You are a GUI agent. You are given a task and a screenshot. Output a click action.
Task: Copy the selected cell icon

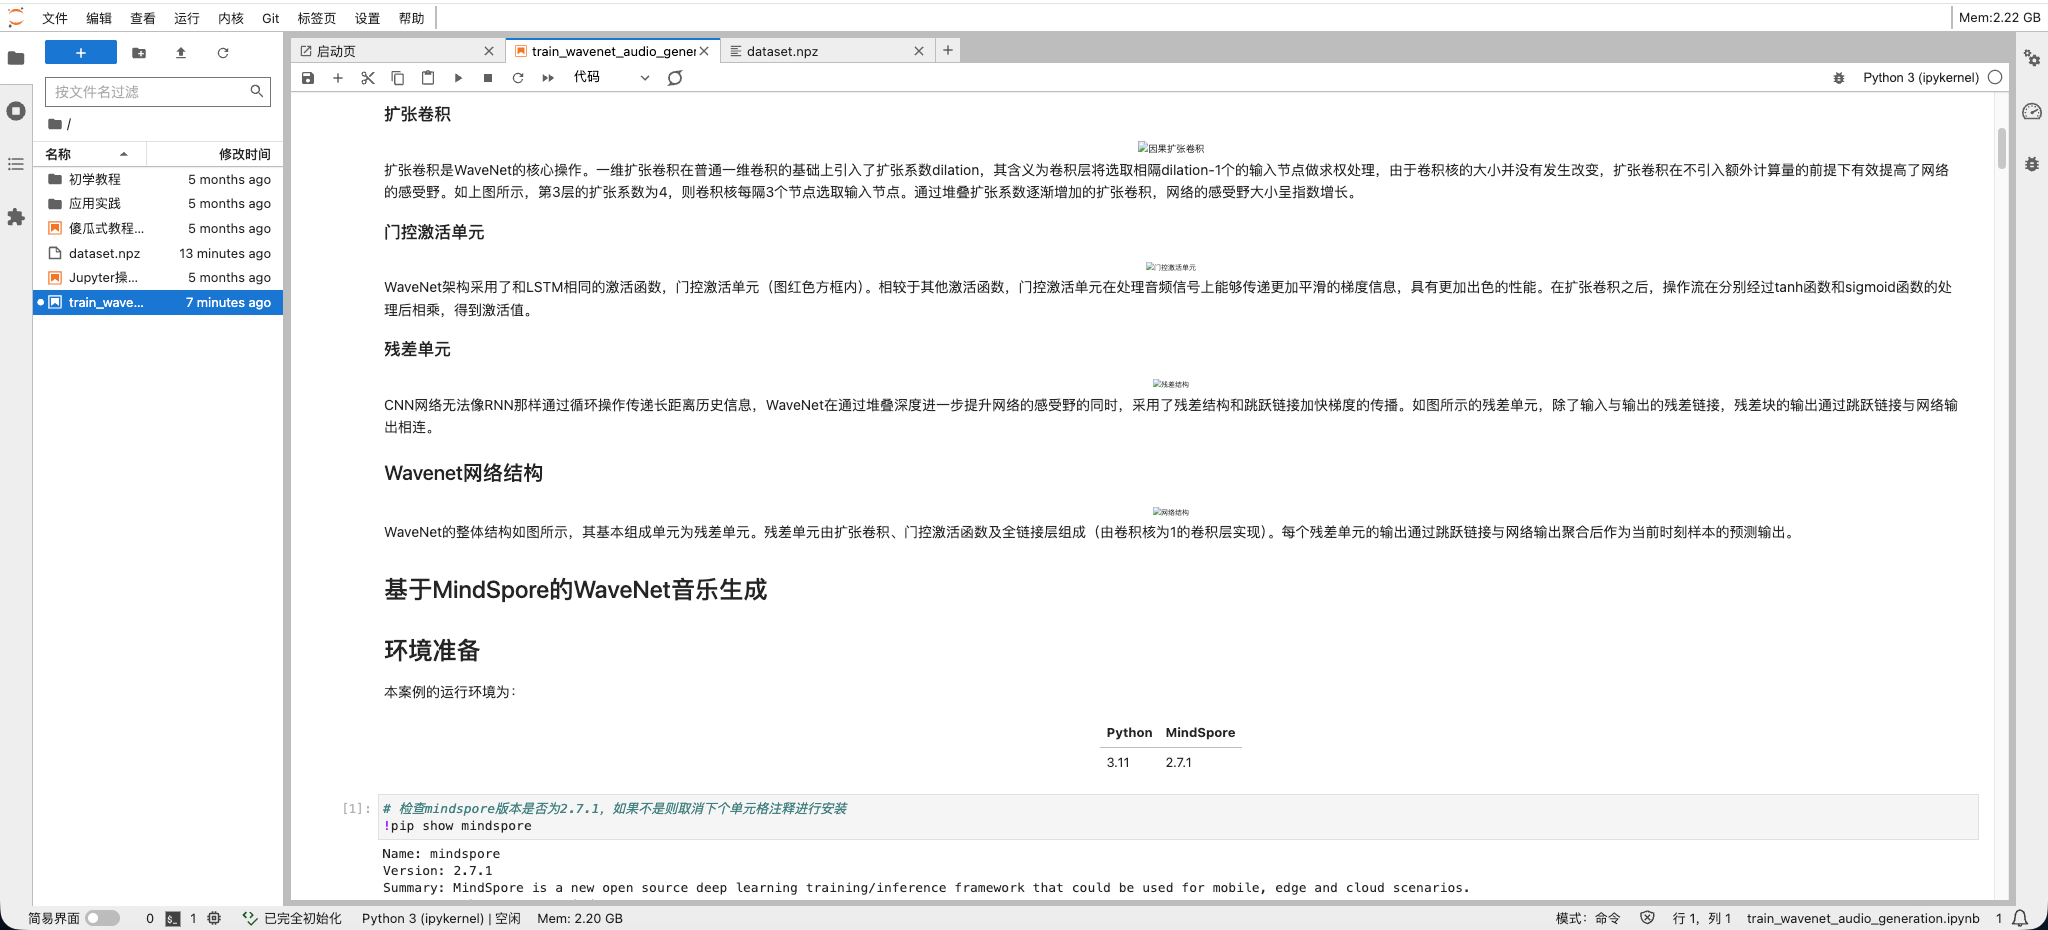click(398, 78)
